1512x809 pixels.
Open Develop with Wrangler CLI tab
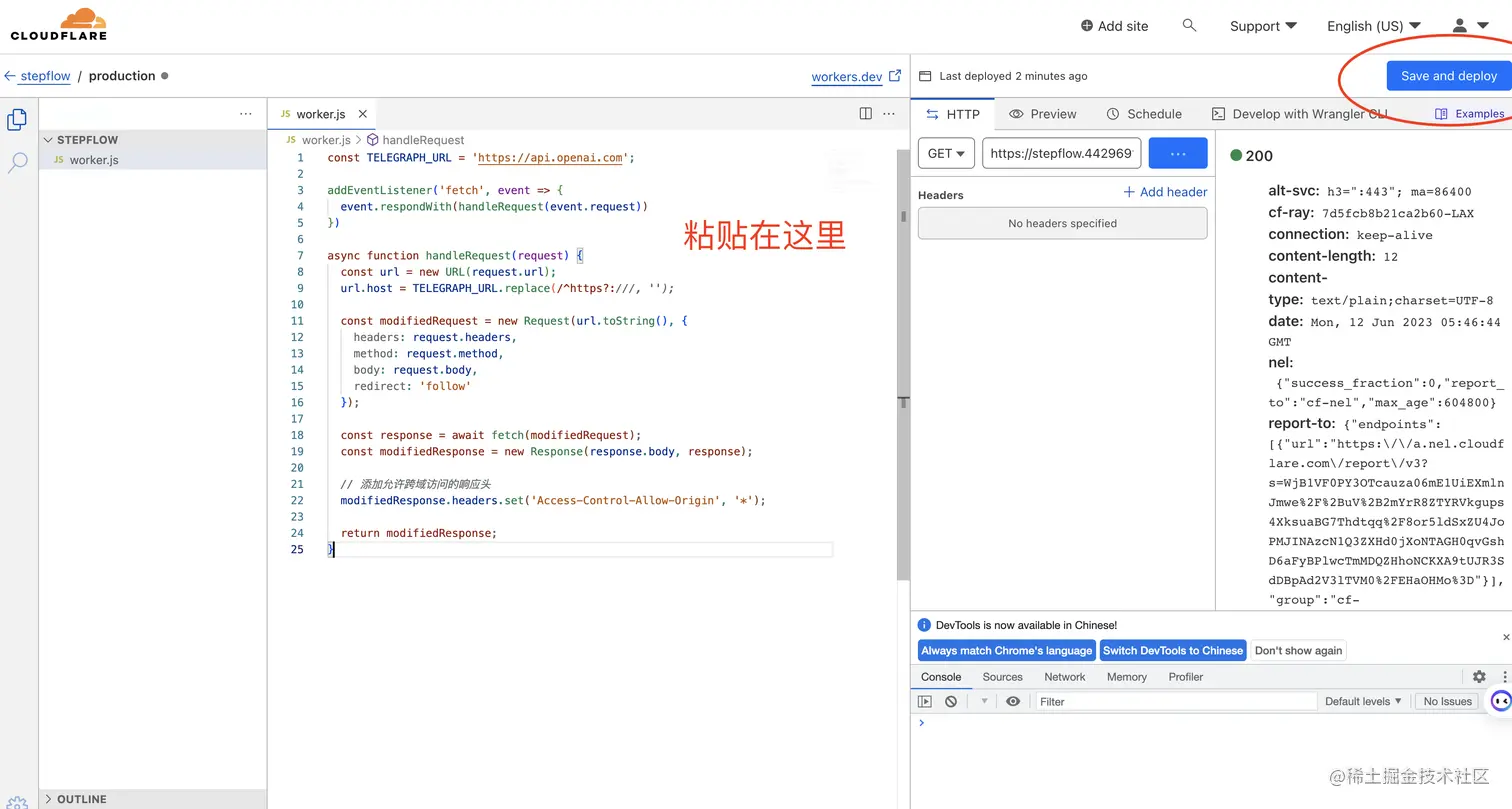click(1299, 114)
